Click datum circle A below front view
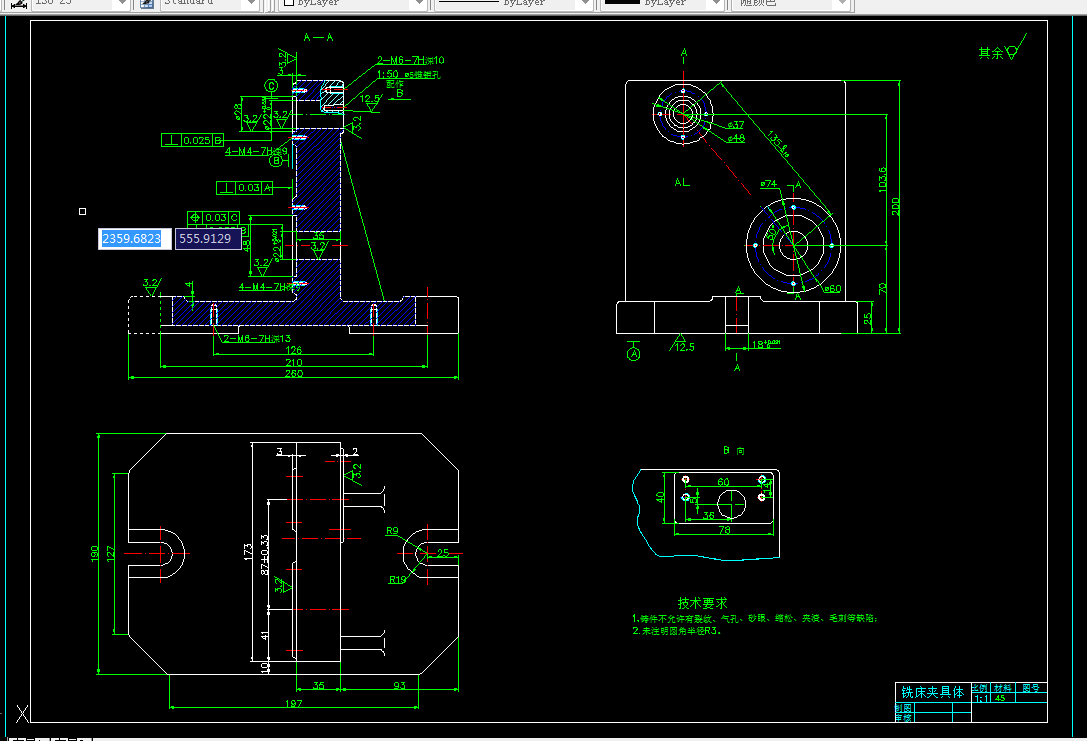1087x741 pixels. [x=634, y=354]
